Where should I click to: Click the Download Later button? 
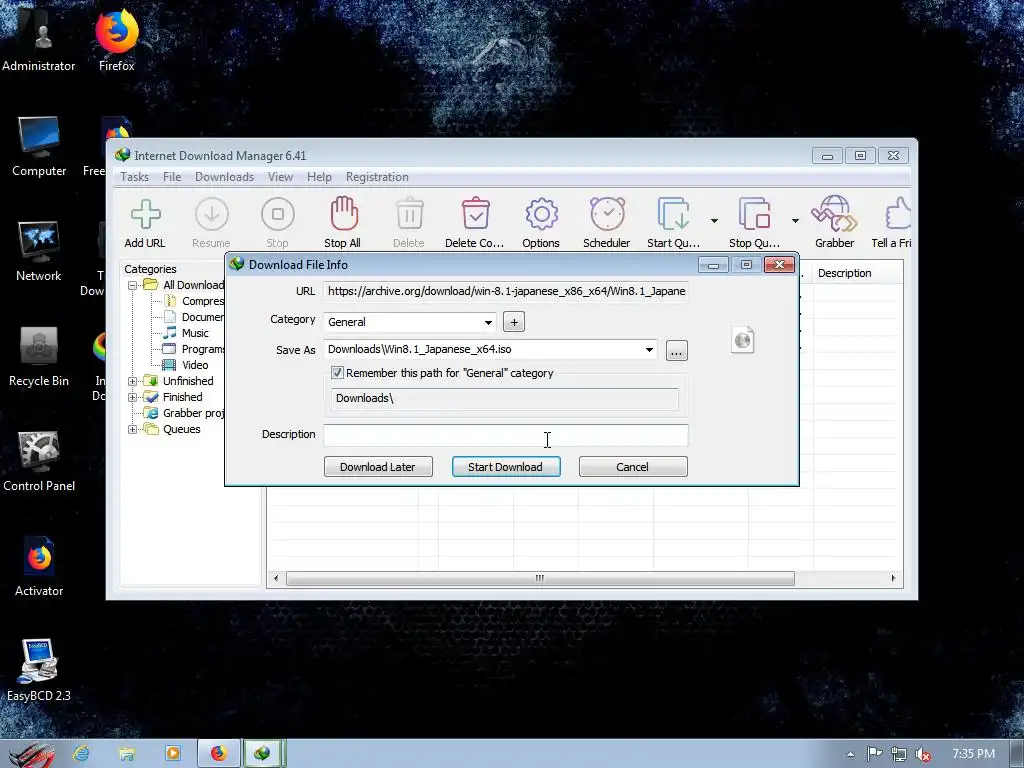tap(378, 466)
